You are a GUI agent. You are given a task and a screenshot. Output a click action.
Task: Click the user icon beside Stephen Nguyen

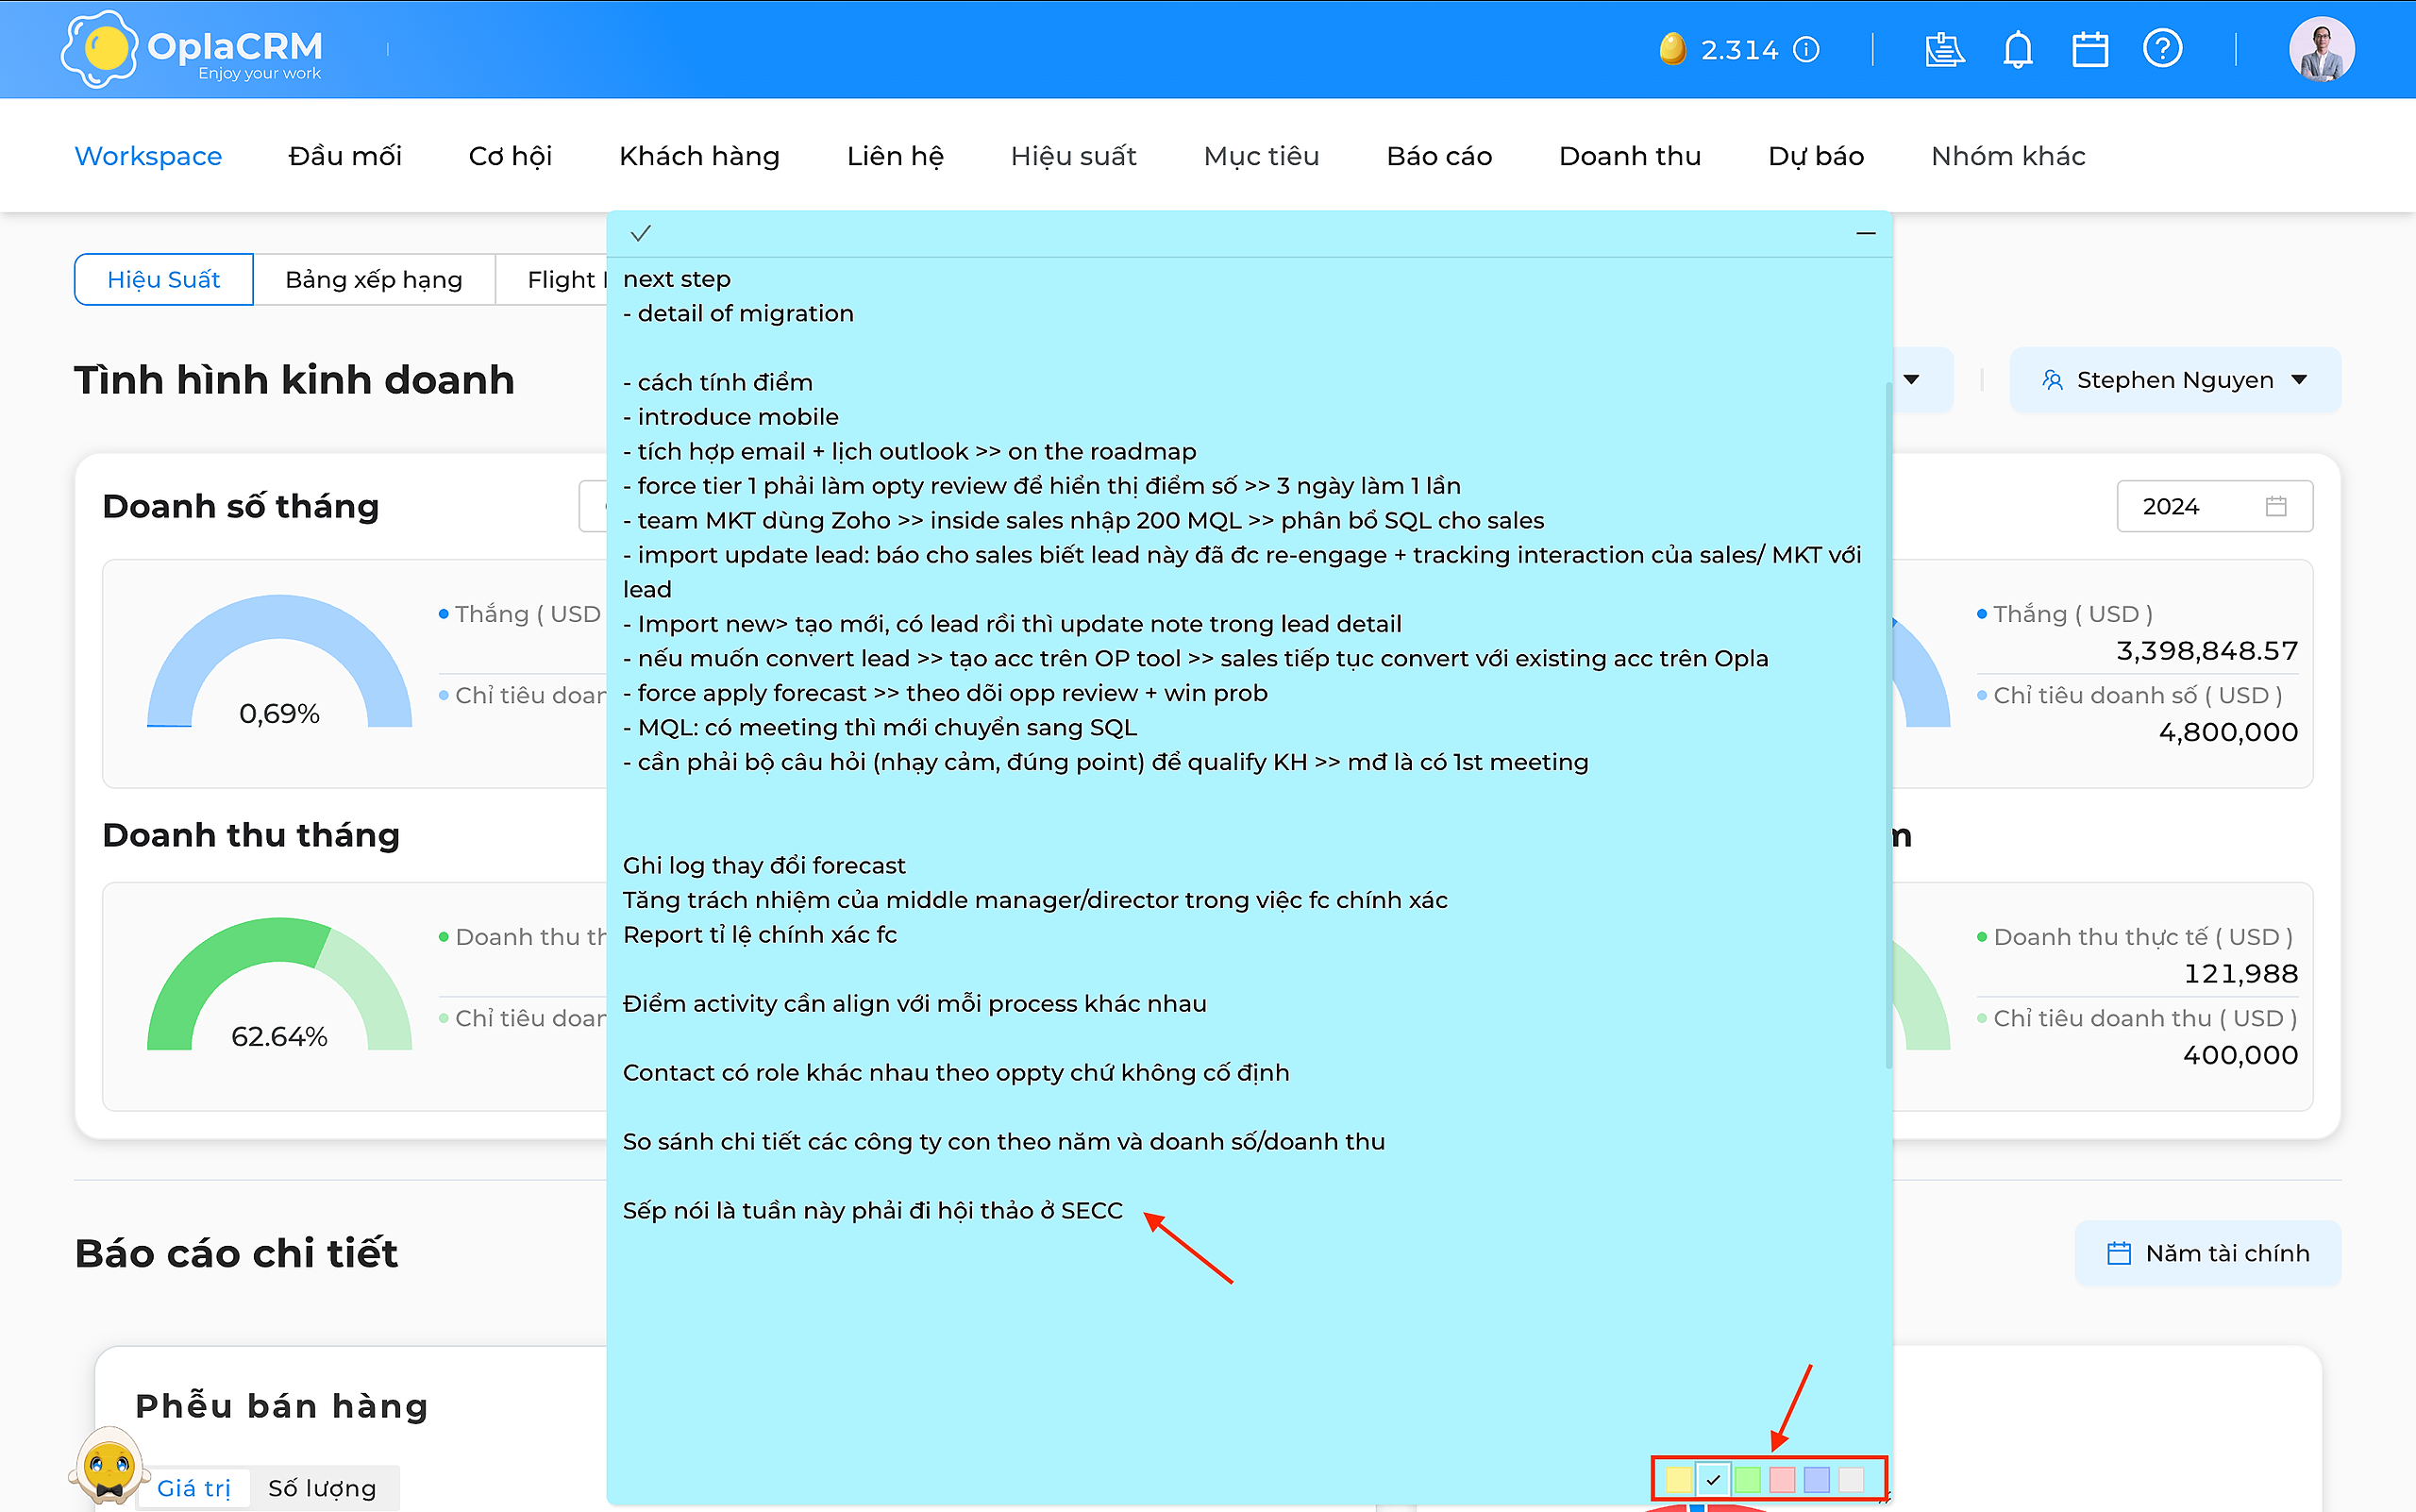(2052, 380)
